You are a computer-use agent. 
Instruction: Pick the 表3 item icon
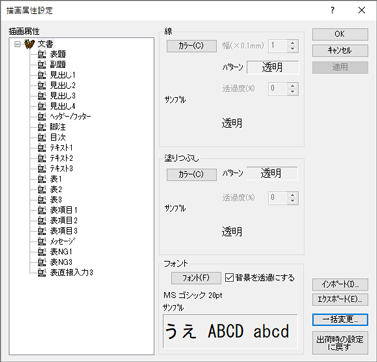(42, 200)
